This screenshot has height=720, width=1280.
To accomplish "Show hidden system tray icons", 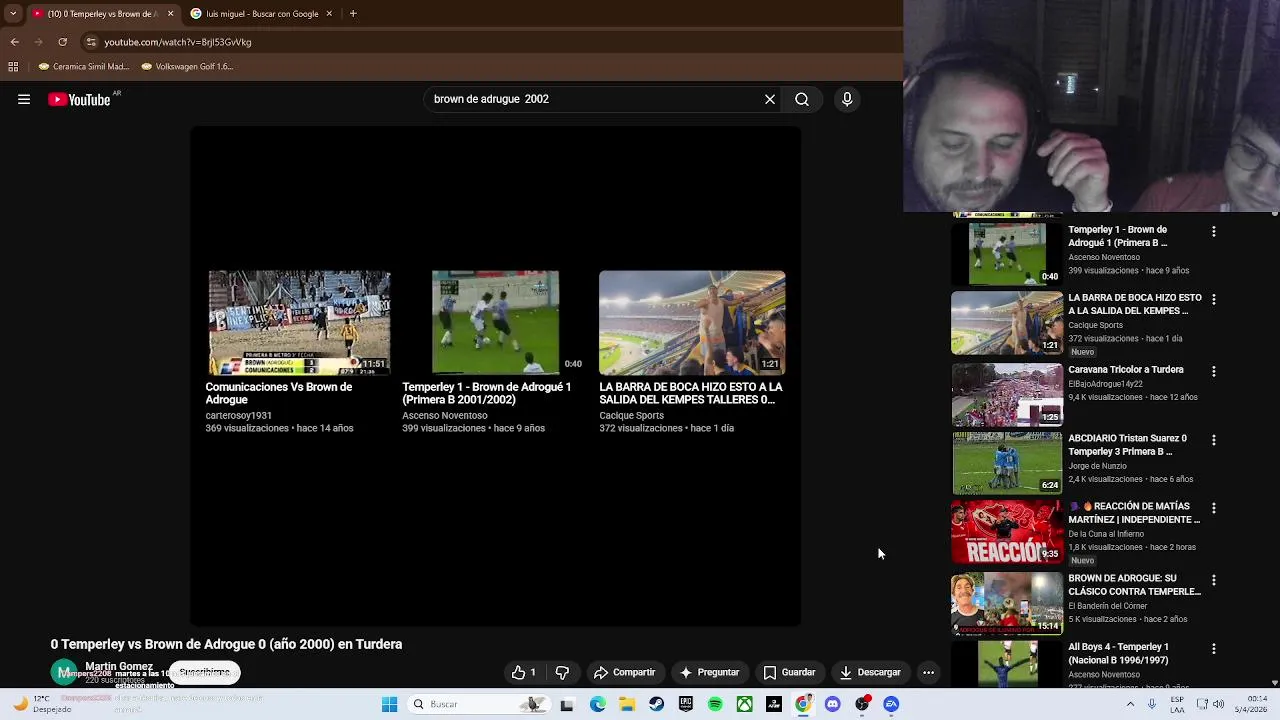I will pos(1130,704).
